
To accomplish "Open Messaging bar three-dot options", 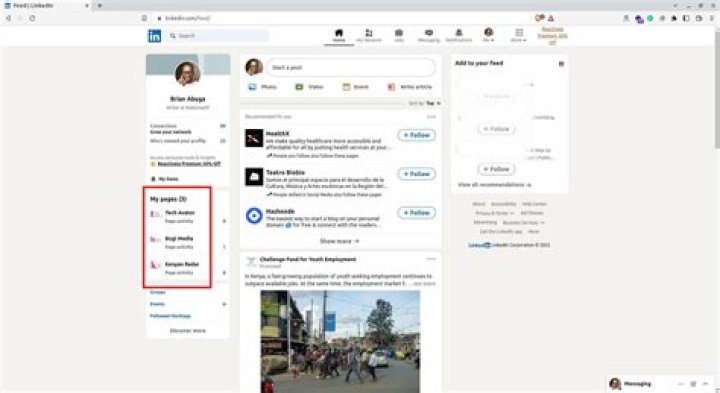I will pos(681,384).
